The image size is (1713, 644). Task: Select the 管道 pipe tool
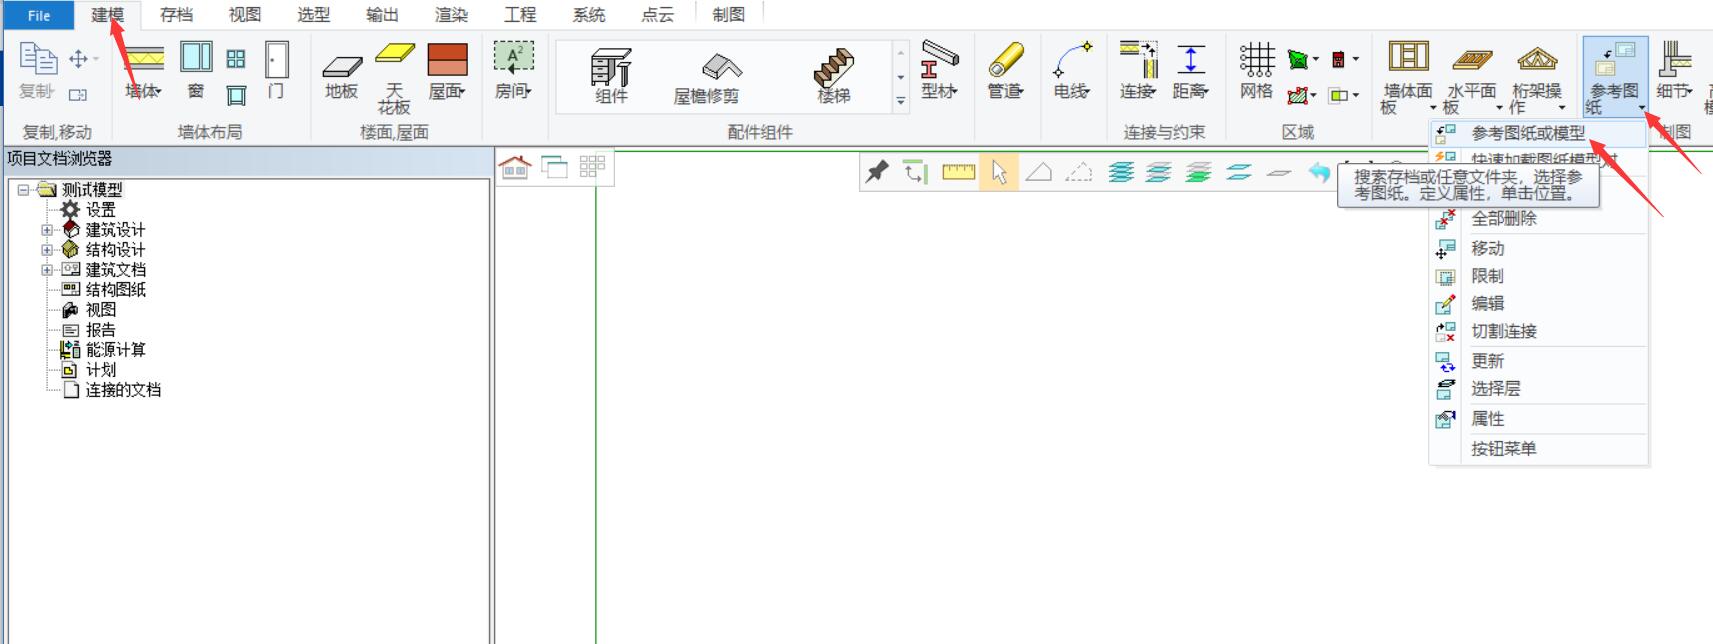pyautogui.click(x=1005, y=72)
